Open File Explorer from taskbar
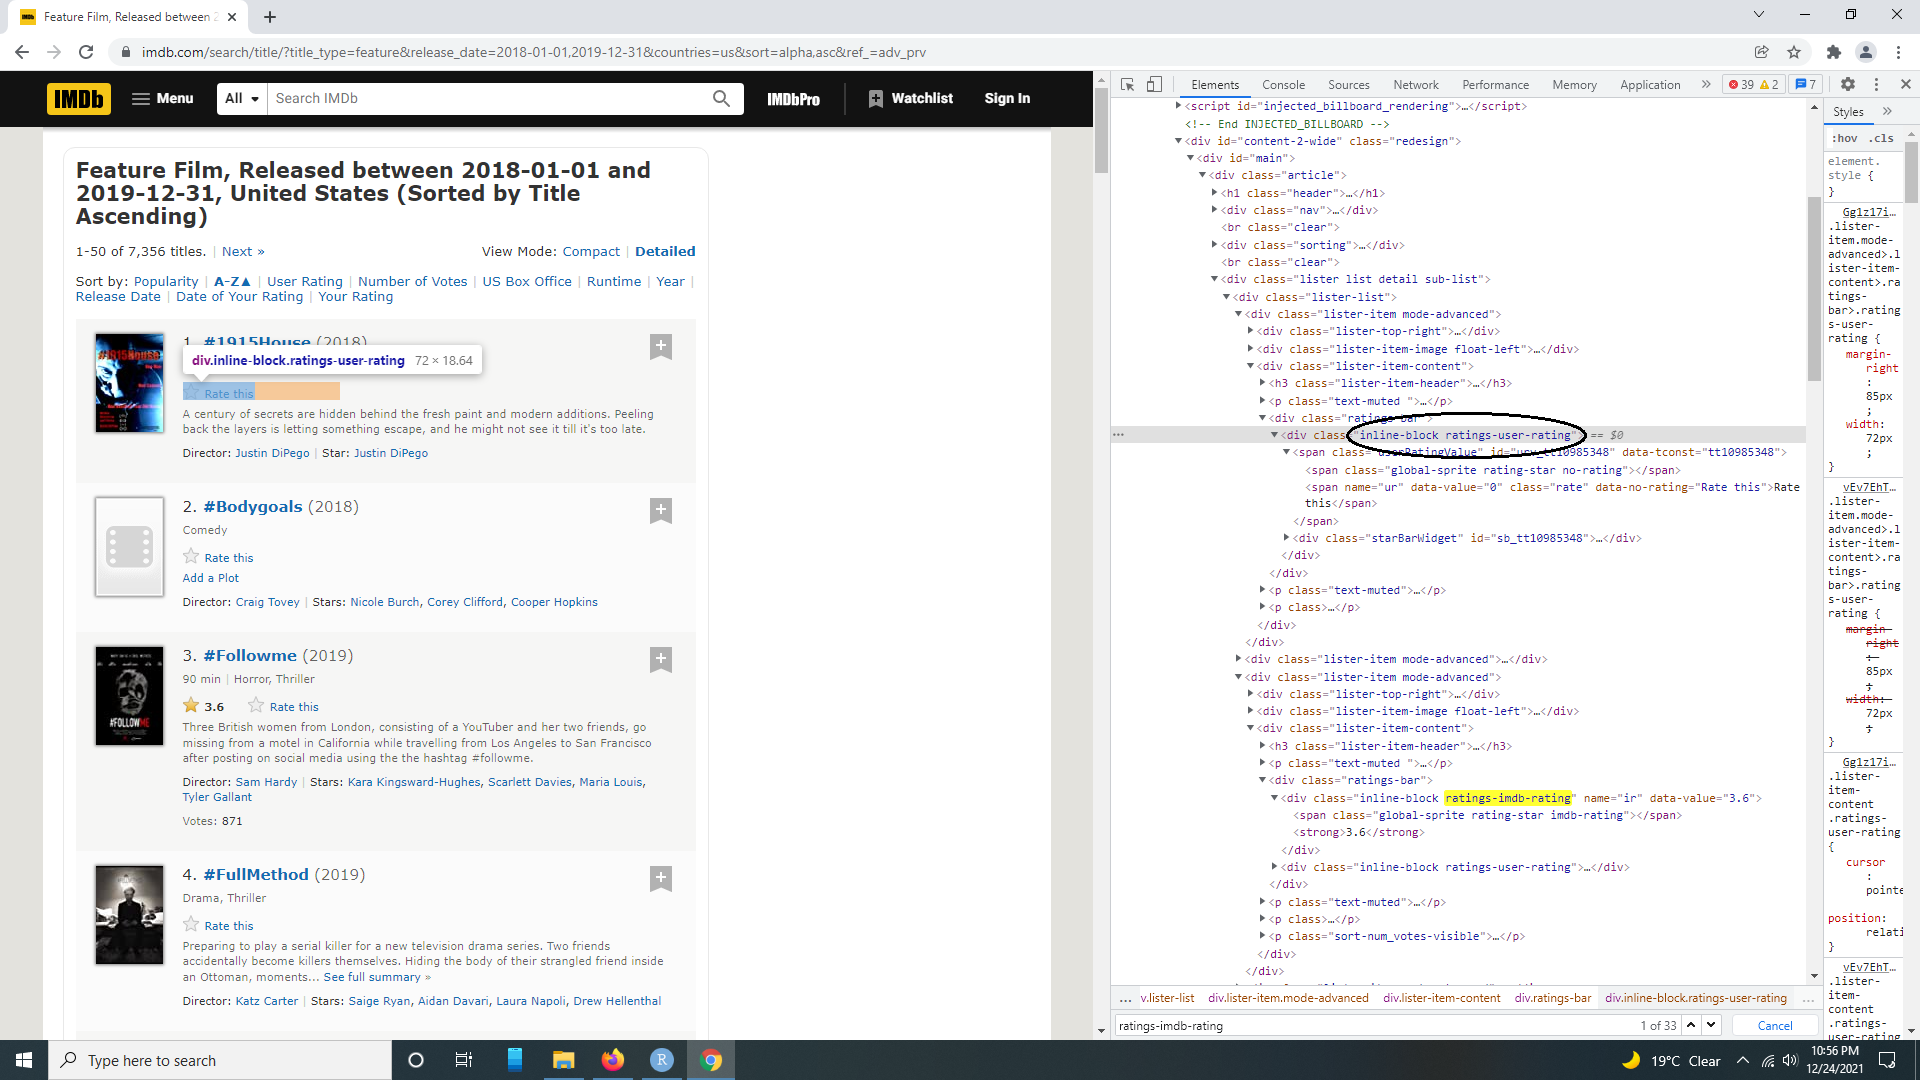This screenshot has height=1080, width=1920. [x=564, y=1060]
